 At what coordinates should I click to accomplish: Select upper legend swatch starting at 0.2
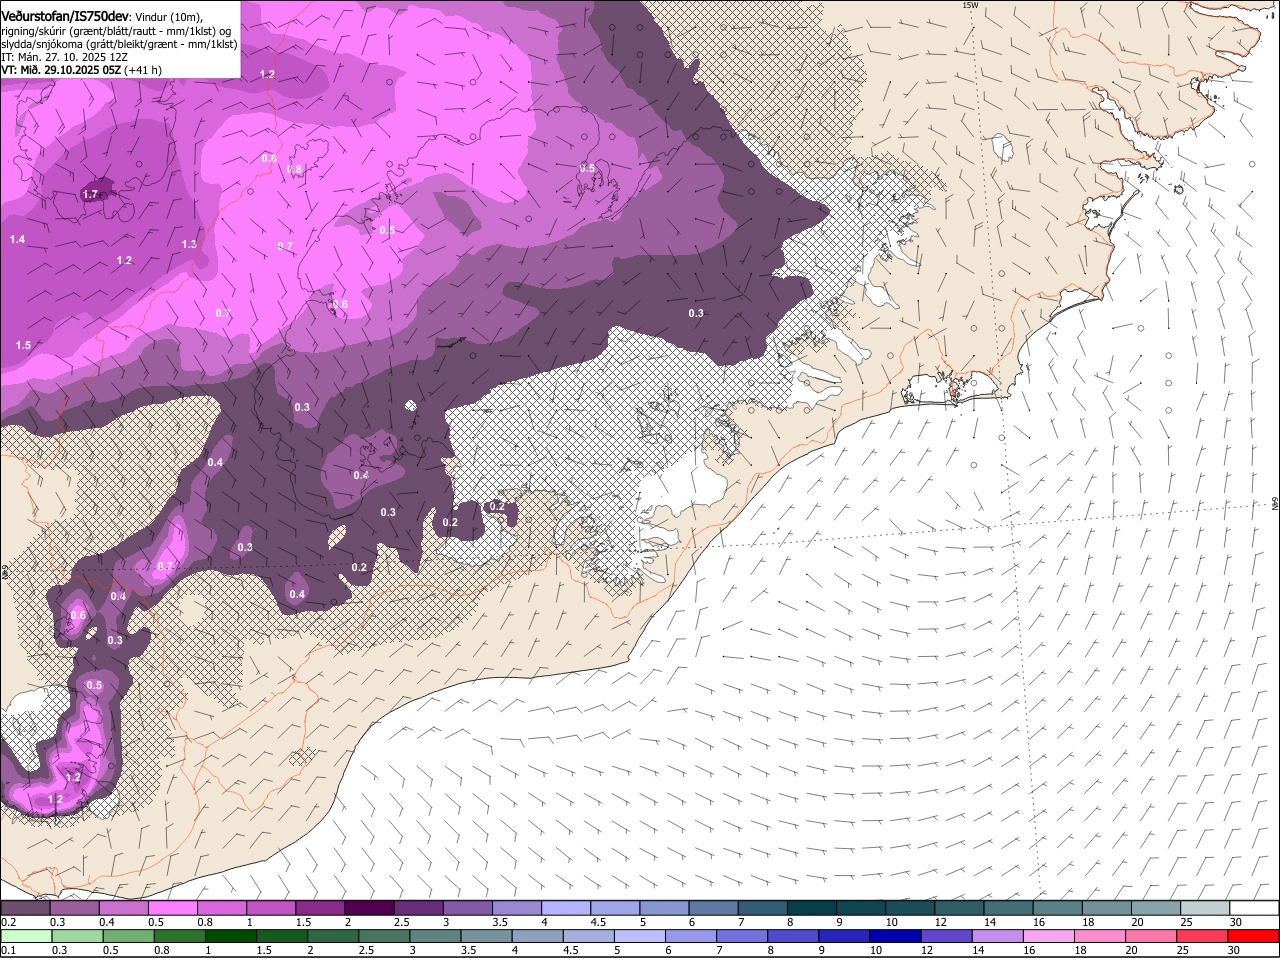tap(26, 908)
